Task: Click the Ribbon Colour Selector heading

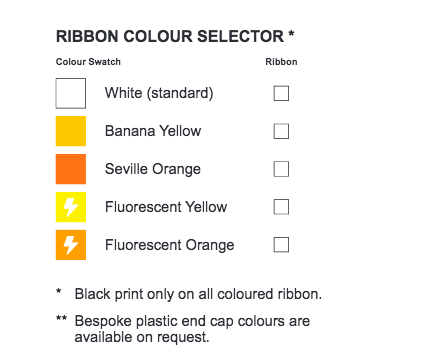Action: [x=175, y=36]
